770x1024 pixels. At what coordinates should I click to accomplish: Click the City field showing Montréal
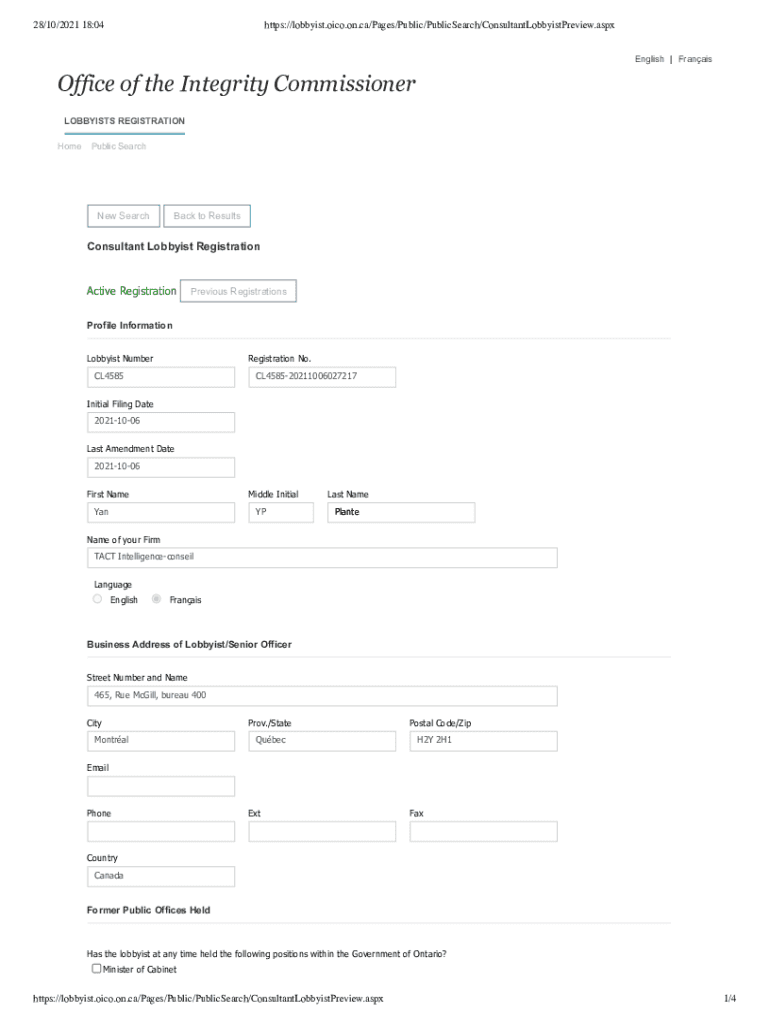160,740
